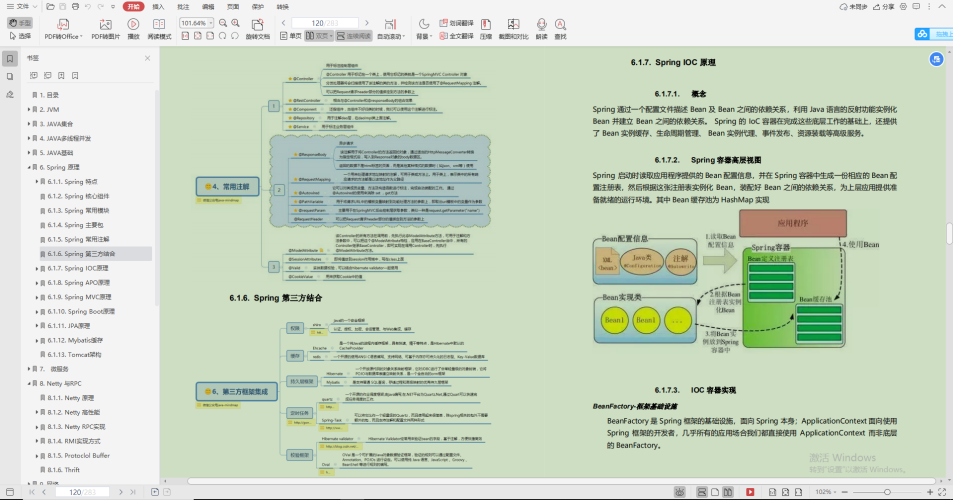Screen dimensions: 953x500
Task: Go to next page with toolbar arrow
Action: pyautogui.click(x=366, y=23)
